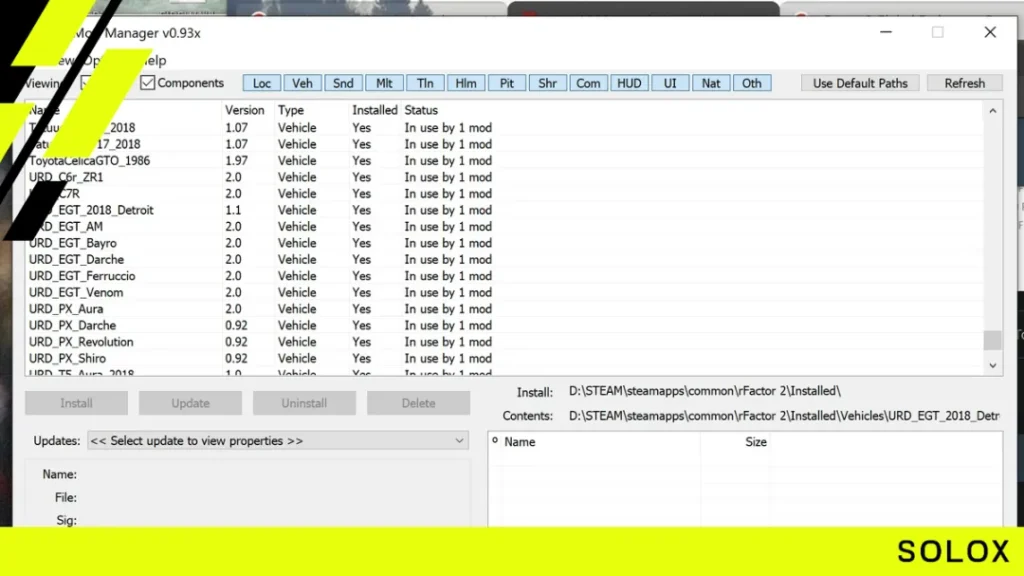
Task: Click the Update button
Action: (190, 403)
